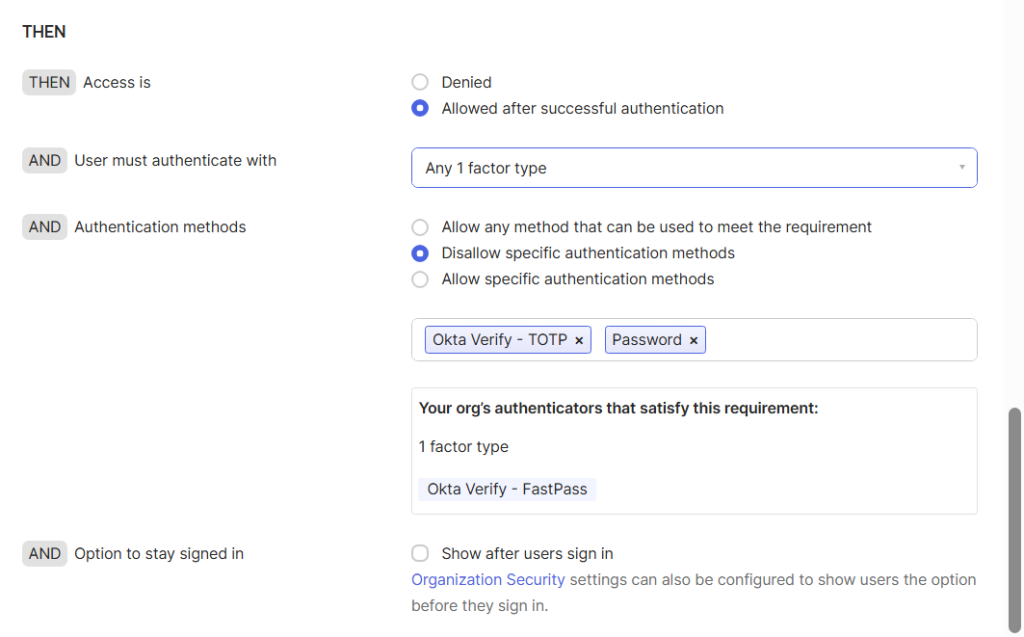Remove the Password tag with its x
Image resolution: width=1024 pixels, height=637 pixels.
pyautogui.click(x=693, y=340)
